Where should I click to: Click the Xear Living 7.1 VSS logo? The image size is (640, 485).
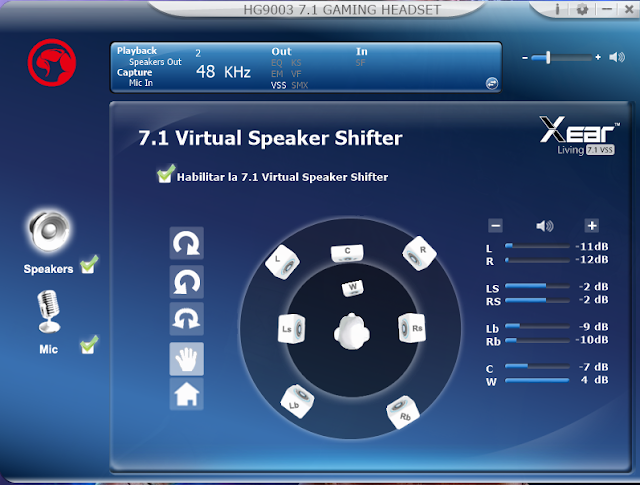(x=580, y=136)
